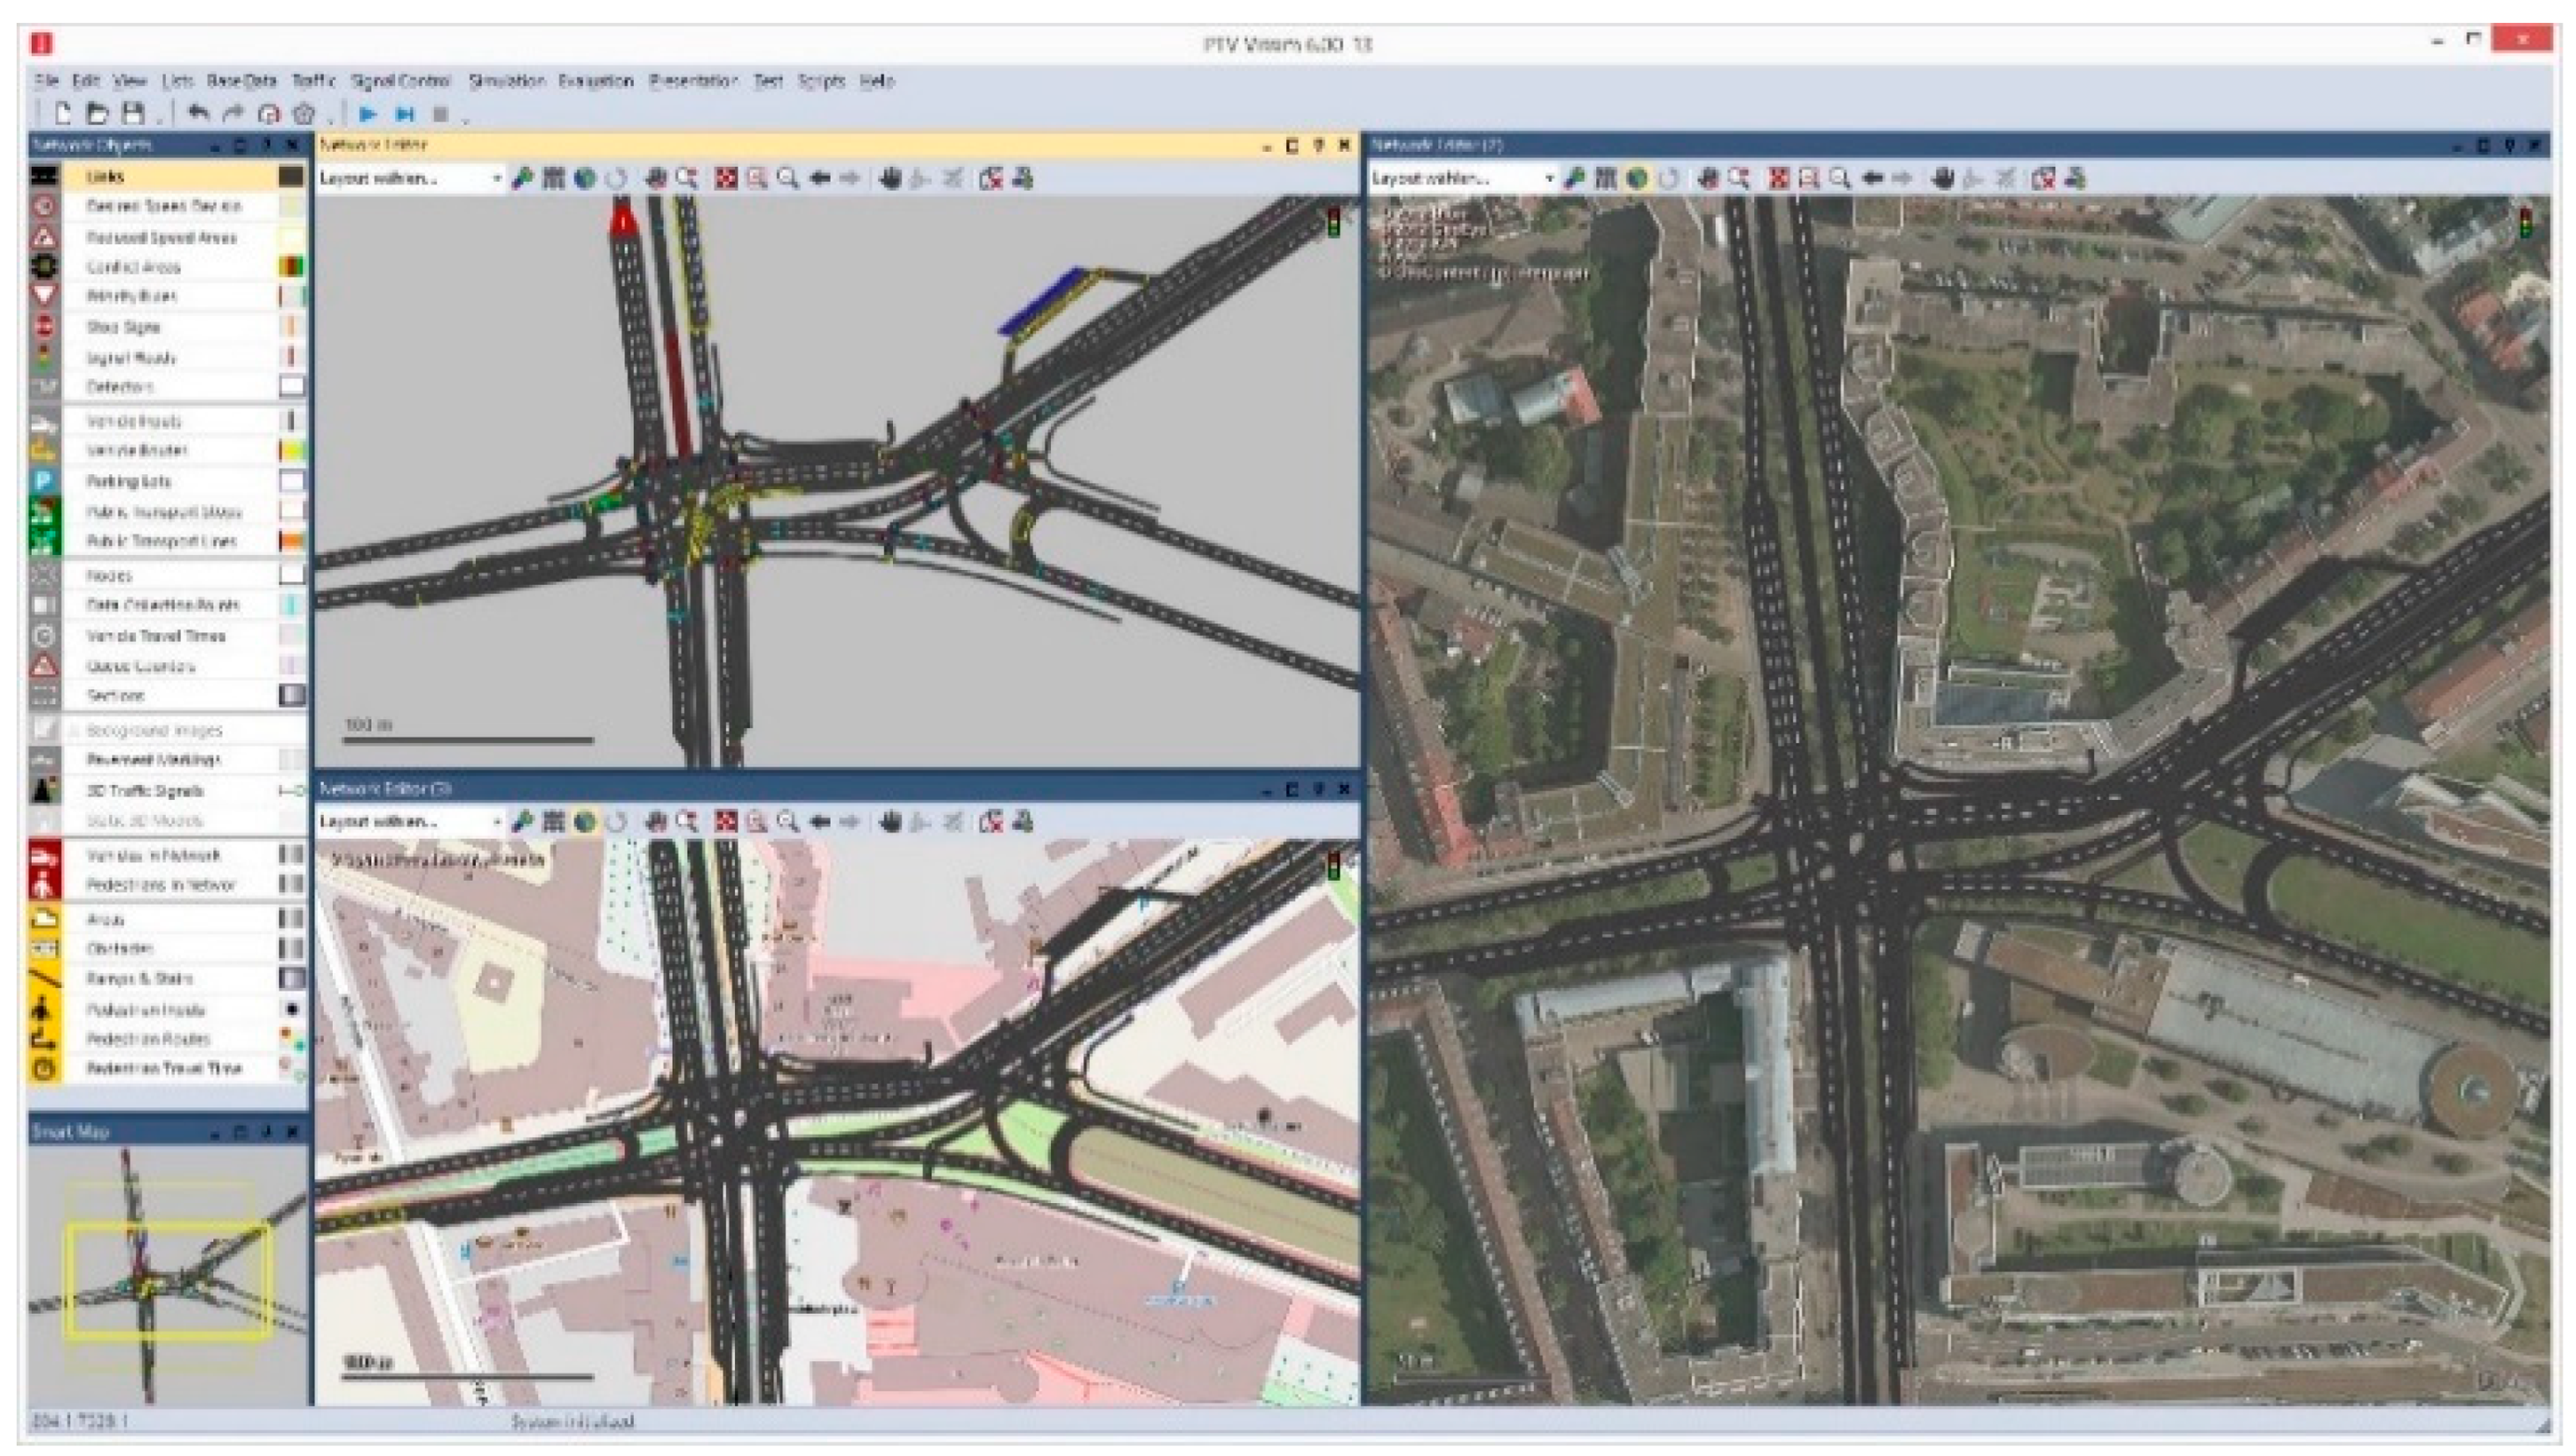The image size is (2576, 1456).
Task: Open layout selection dropdown in top Network Editor
Action: [496, 179]
